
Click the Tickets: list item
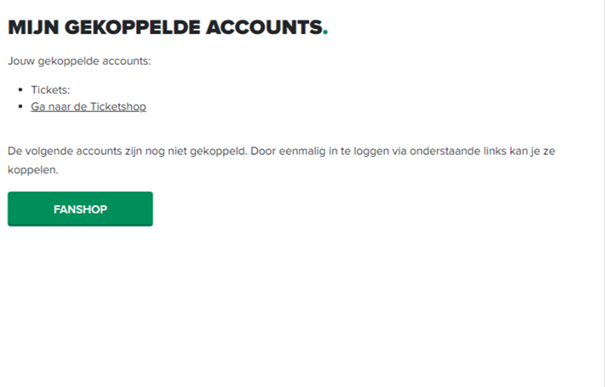51,90
